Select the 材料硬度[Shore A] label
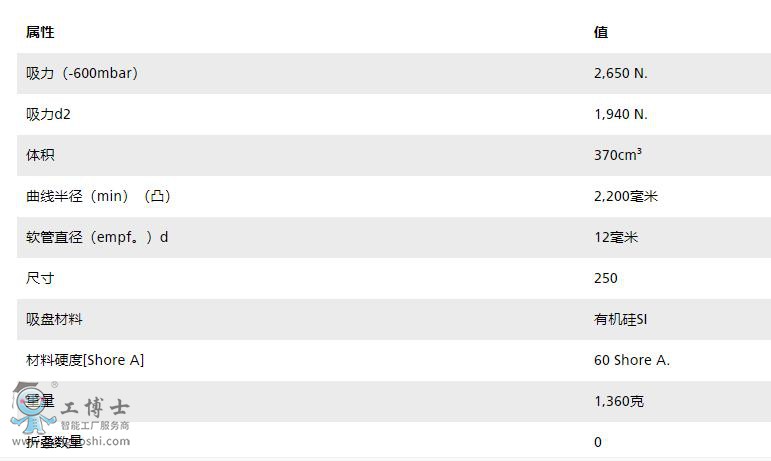Screen dimensions: 771x461 85,360
